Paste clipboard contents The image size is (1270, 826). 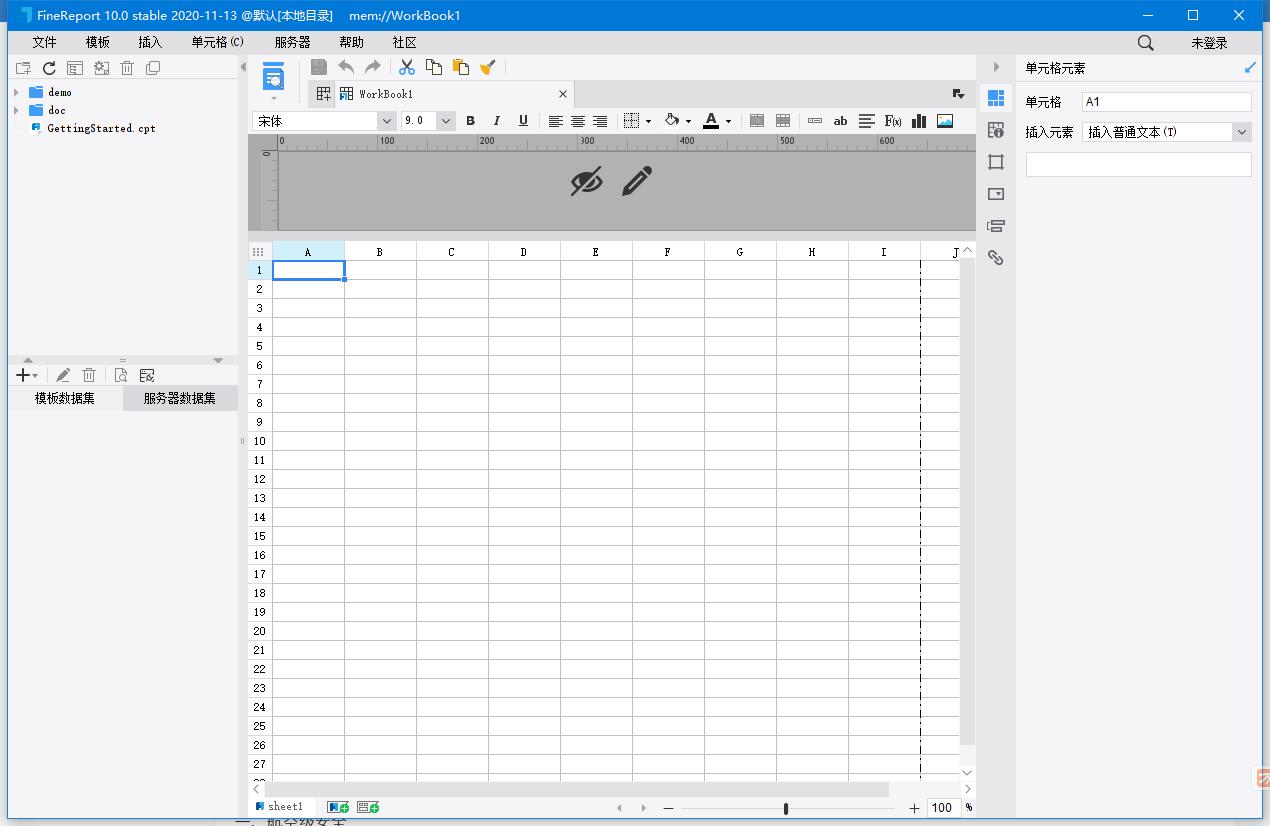tap(461, 67)
